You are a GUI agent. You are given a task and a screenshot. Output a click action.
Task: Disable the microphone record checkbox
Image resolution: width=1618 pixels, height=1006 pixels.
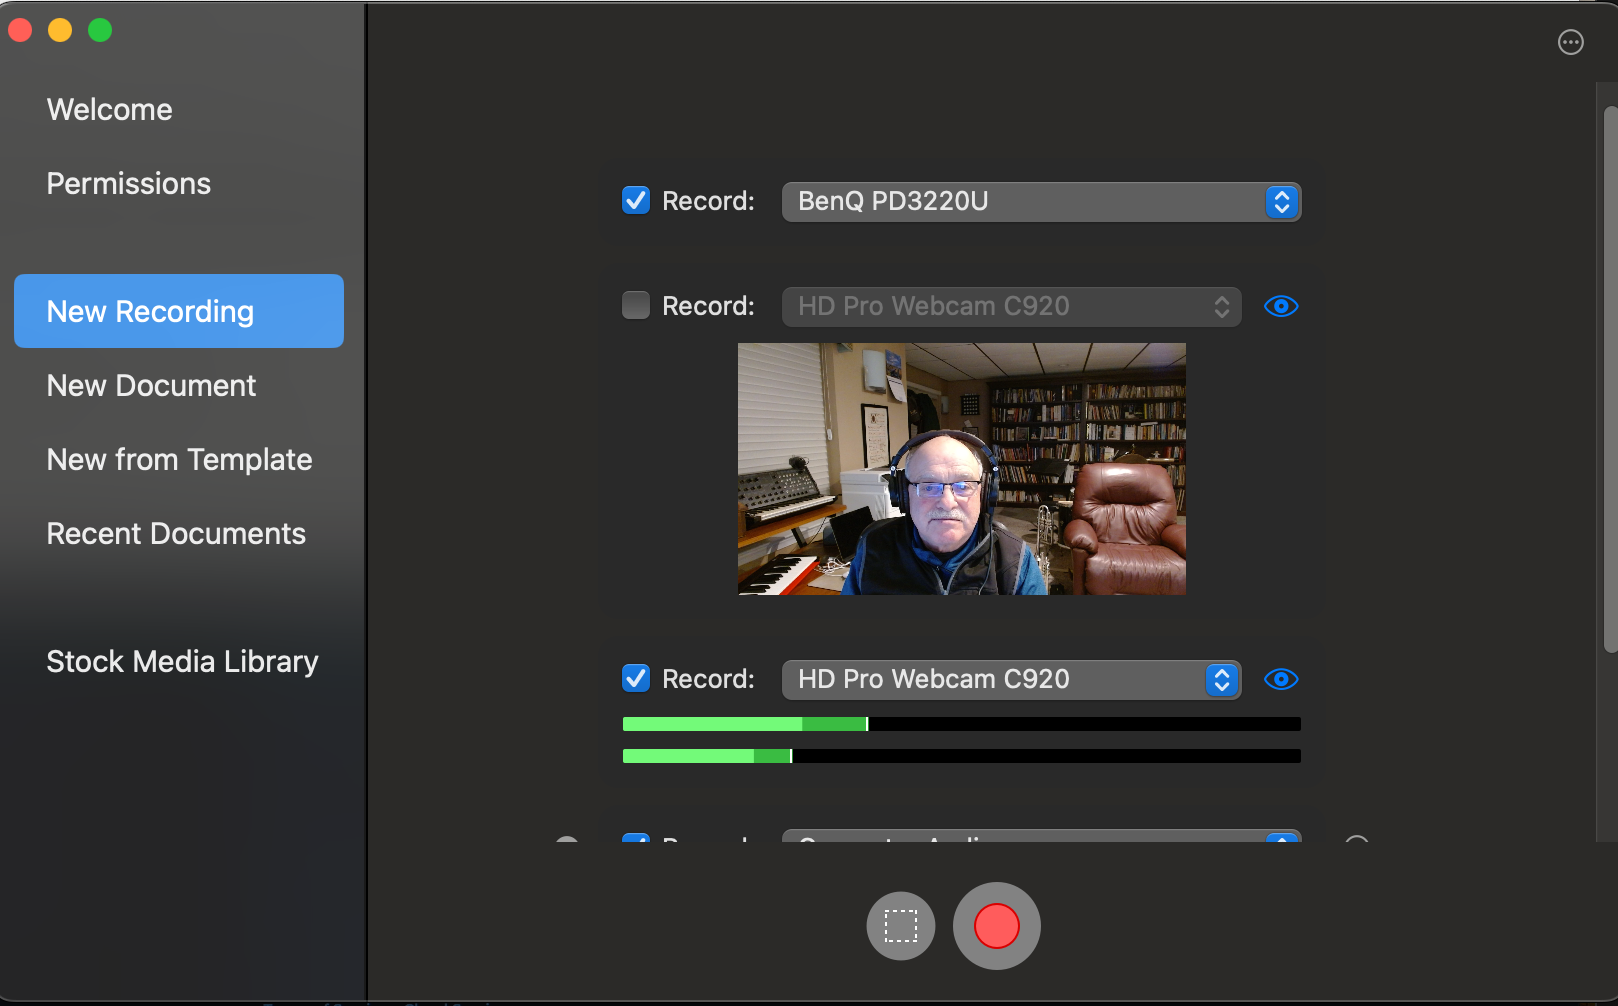[636, 679]
